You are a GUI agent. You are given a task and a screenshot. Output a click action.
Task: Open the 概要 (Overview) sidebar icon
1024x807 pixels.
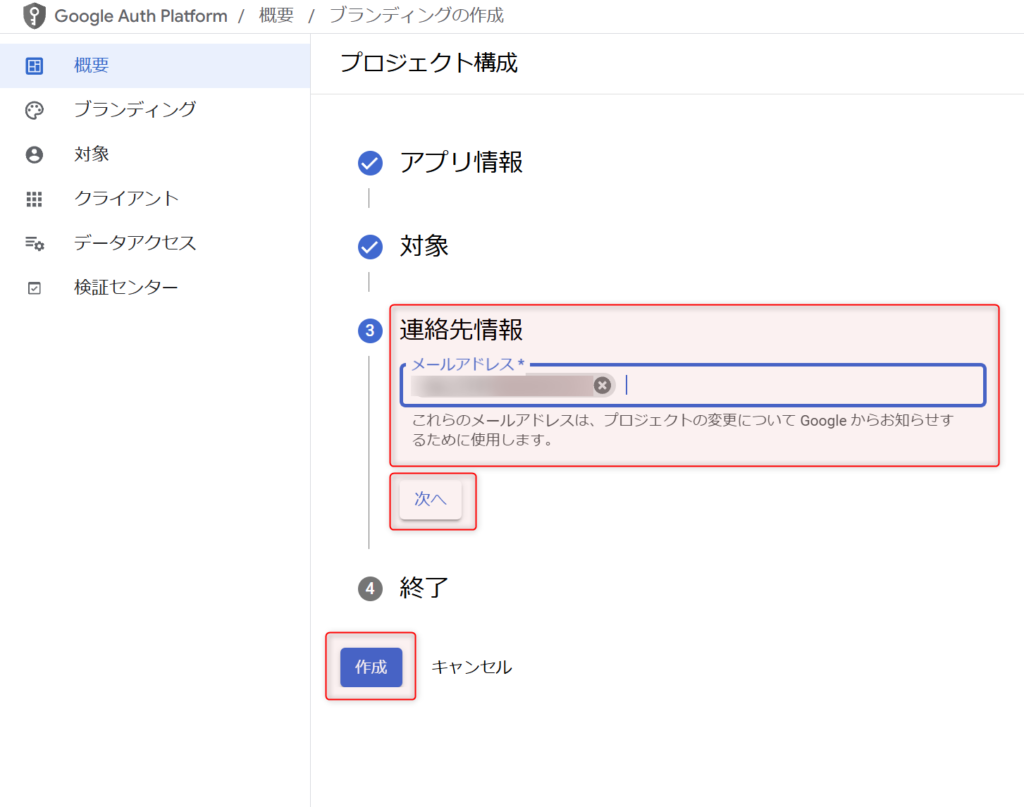pyautogui.click(x=34, y=64)
